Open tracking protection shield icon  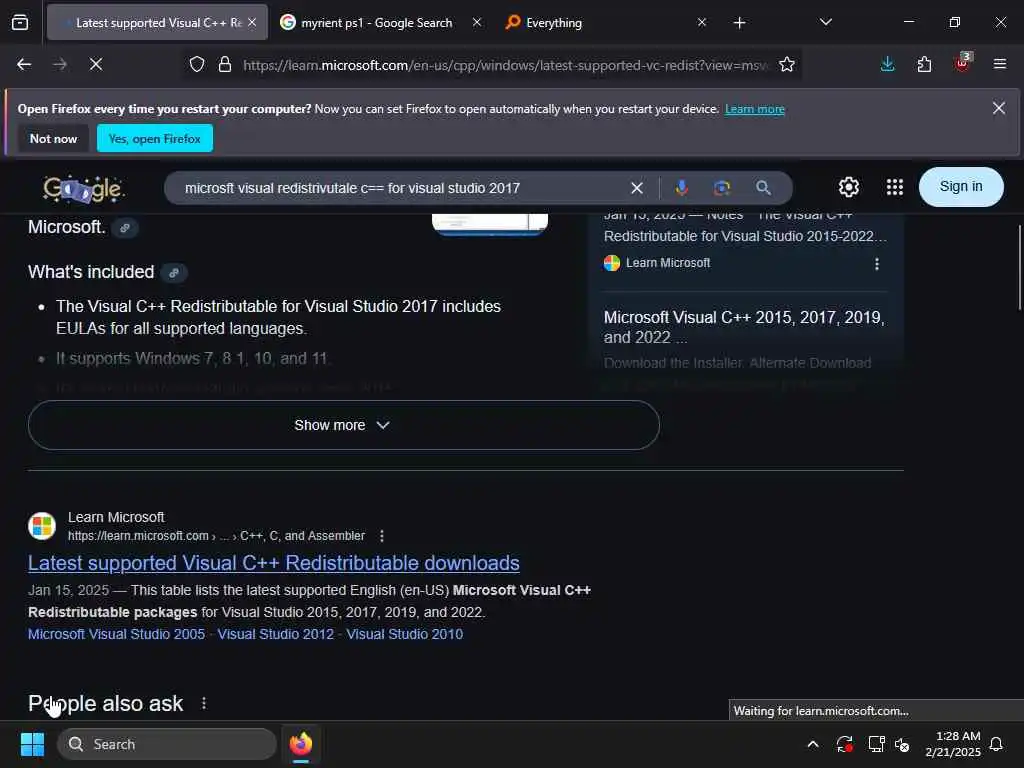point(197,65)
